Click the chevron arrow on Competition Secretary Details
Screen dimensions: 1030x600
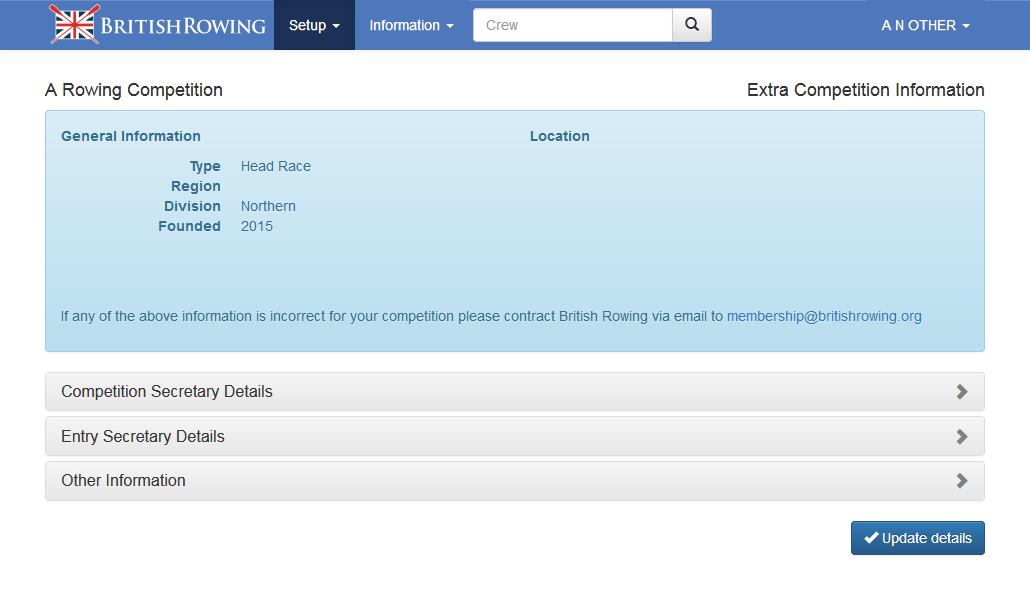pos(962,392)
